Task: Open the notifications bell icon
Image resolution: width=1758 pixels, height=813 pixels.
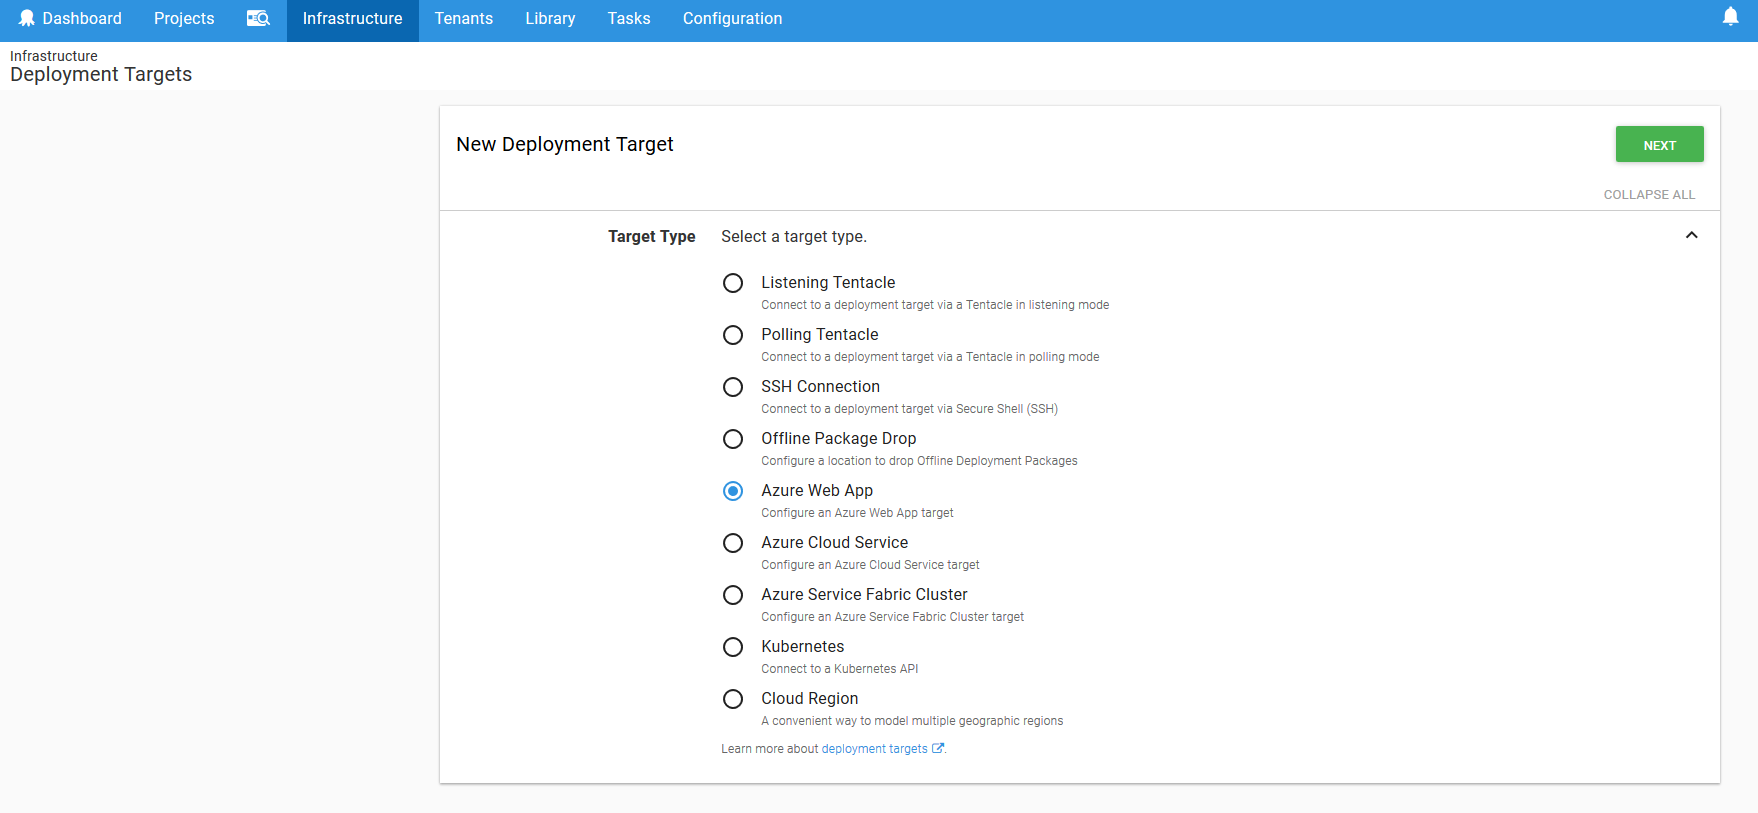Action: (1730, 17)
